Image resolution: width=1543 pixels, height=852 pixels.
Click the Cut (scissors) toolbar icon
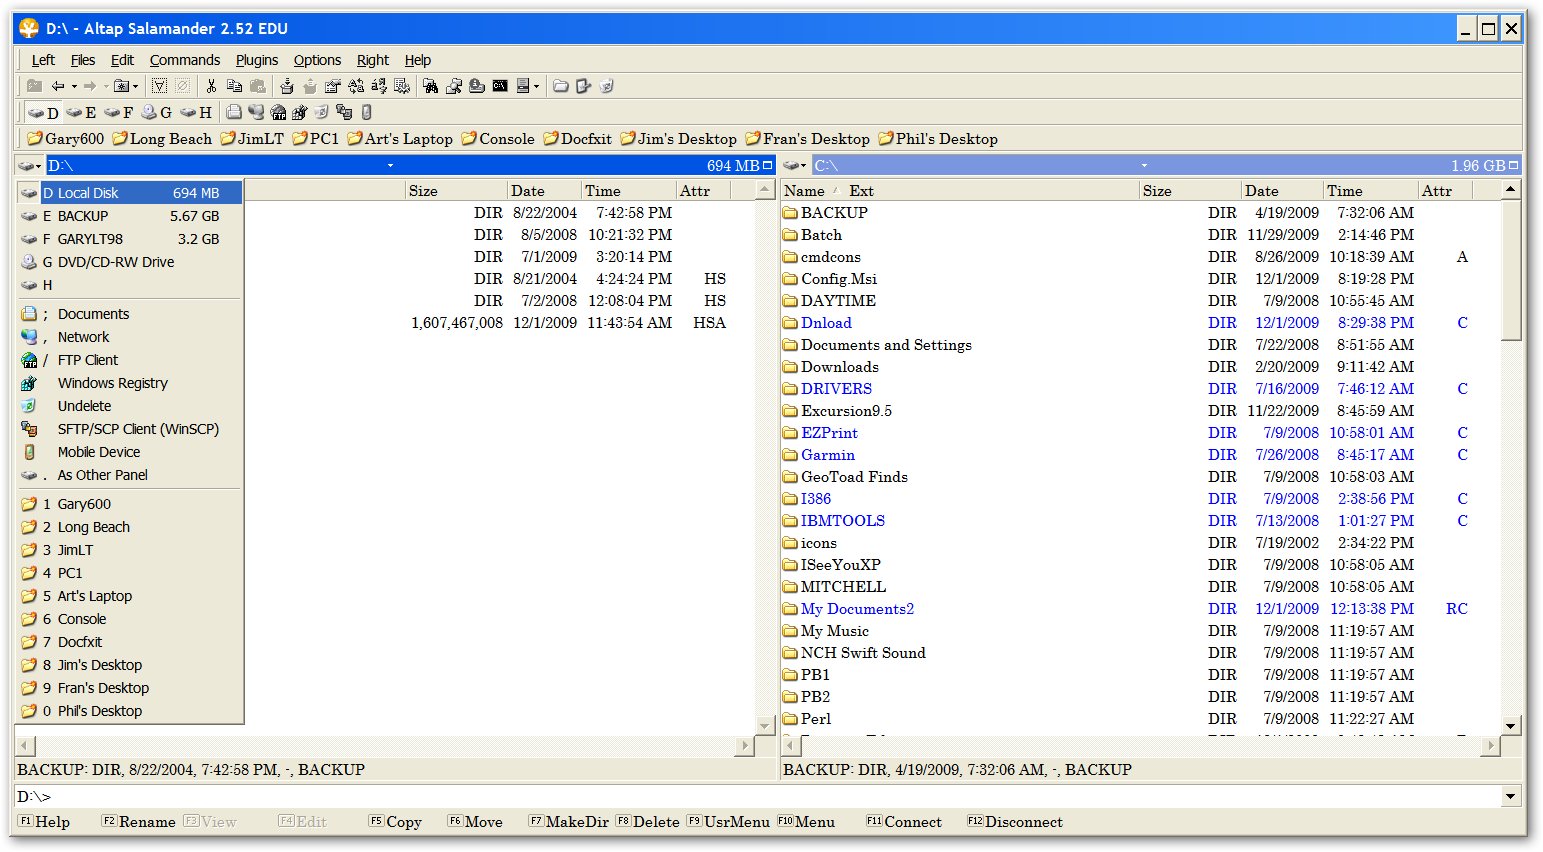click(x=211, y=86)
